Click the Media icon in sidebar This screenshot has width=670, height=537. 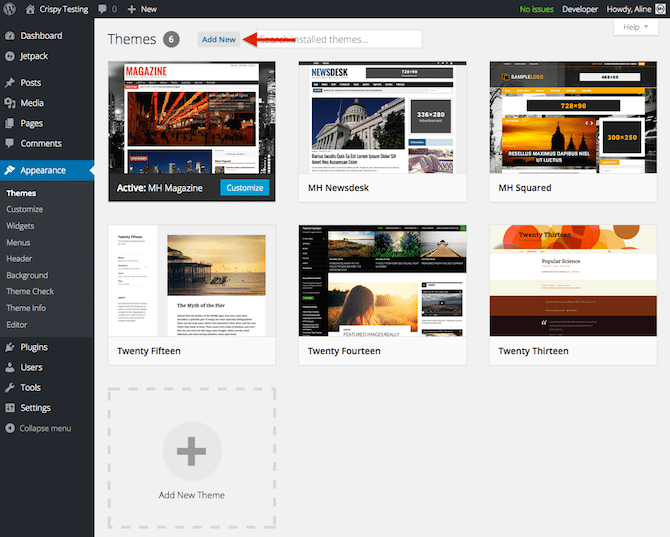(10, 103)
